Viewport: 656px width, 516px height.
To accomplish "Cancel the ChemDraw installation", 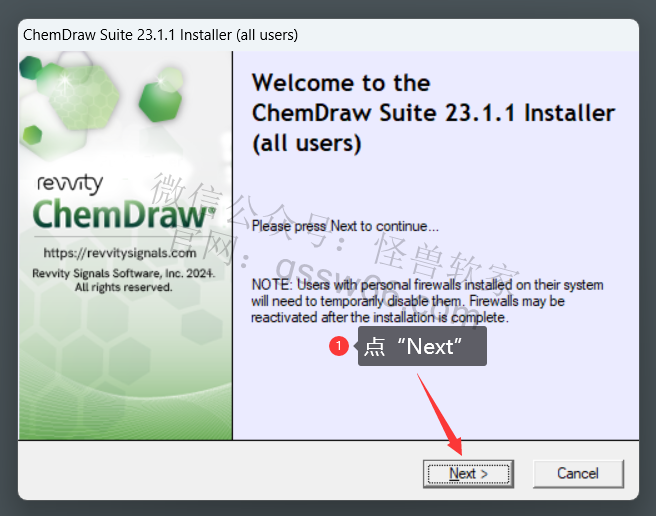I will click(578, 474).
